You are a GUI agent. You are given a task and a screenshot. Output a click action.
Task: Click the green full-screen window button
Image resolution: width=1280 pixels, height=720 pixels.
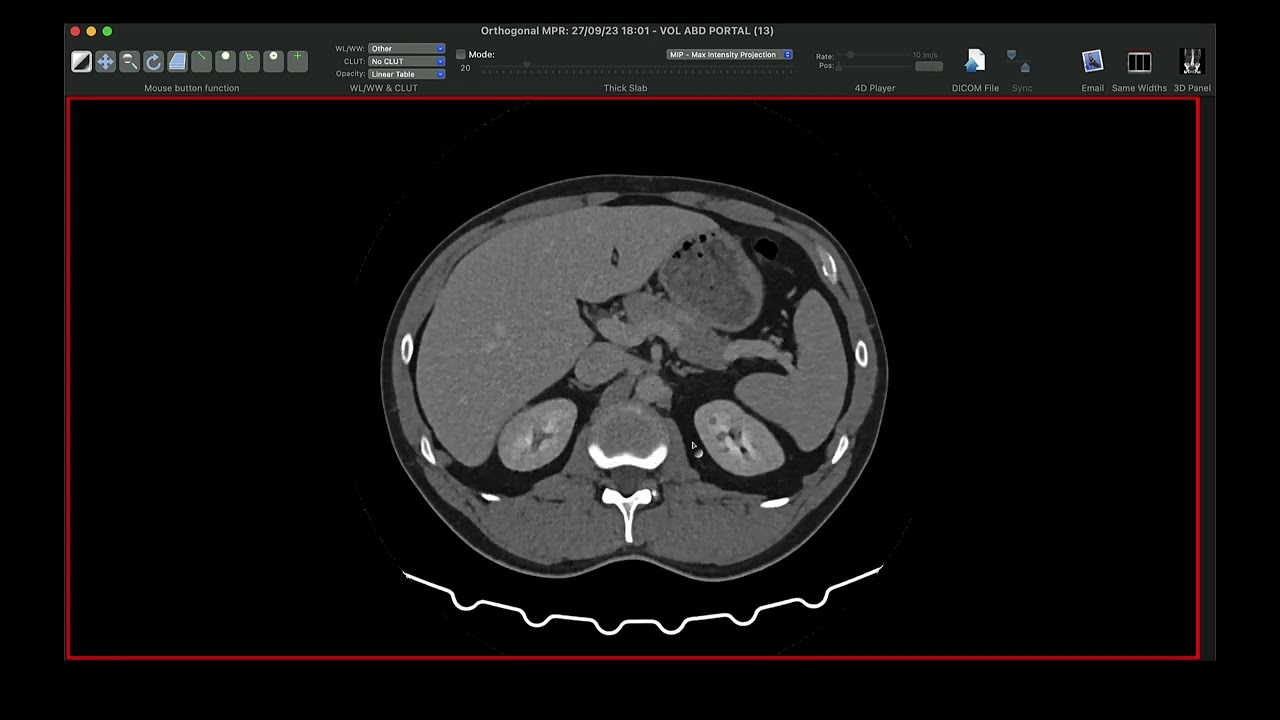pyautogui.click(x=107, y=31)
